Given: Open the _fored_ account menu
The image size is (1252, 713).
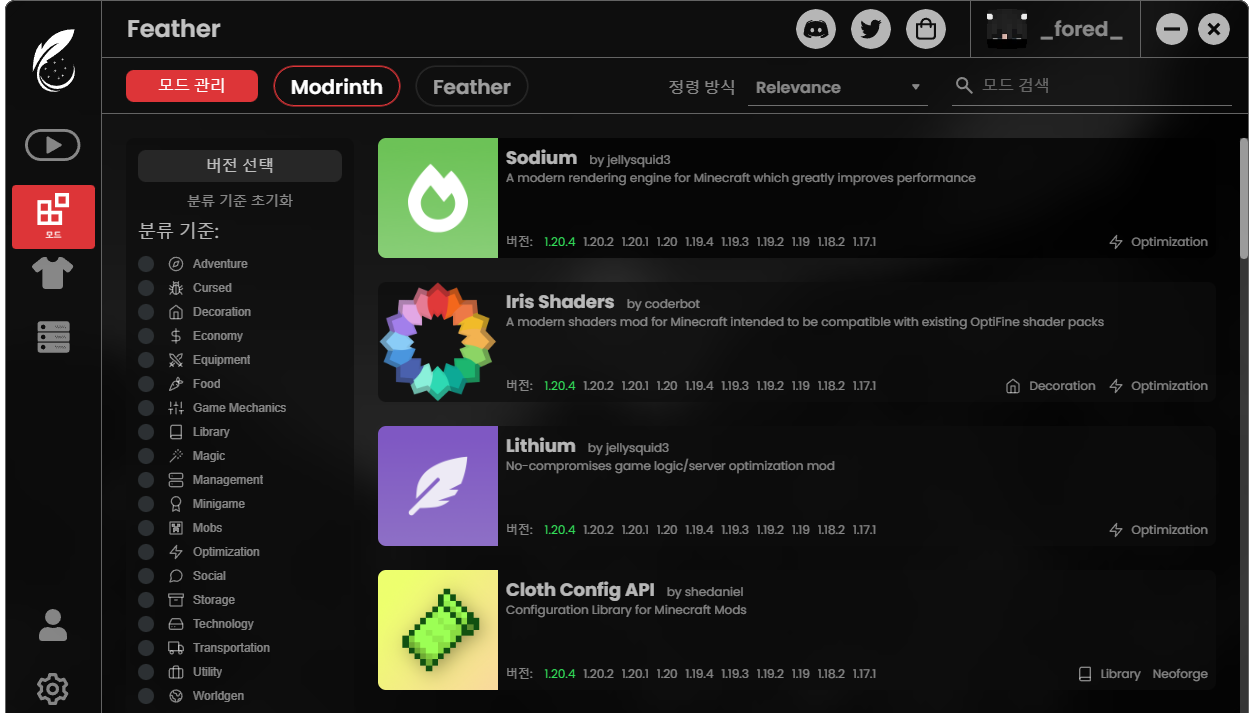Looking at the screenshot, I should point(1056,29).
